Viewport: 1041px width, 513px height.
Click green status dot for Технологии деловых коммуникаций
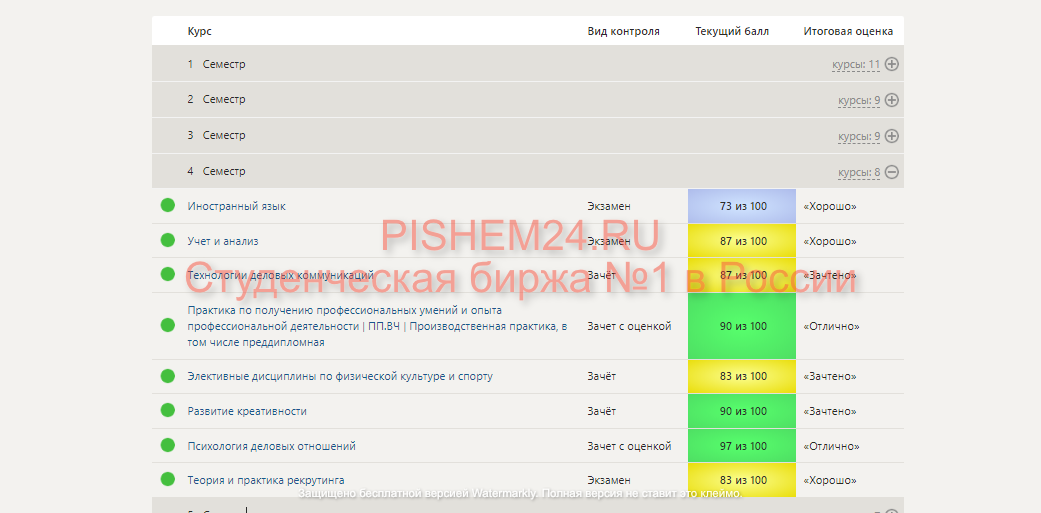168,274
